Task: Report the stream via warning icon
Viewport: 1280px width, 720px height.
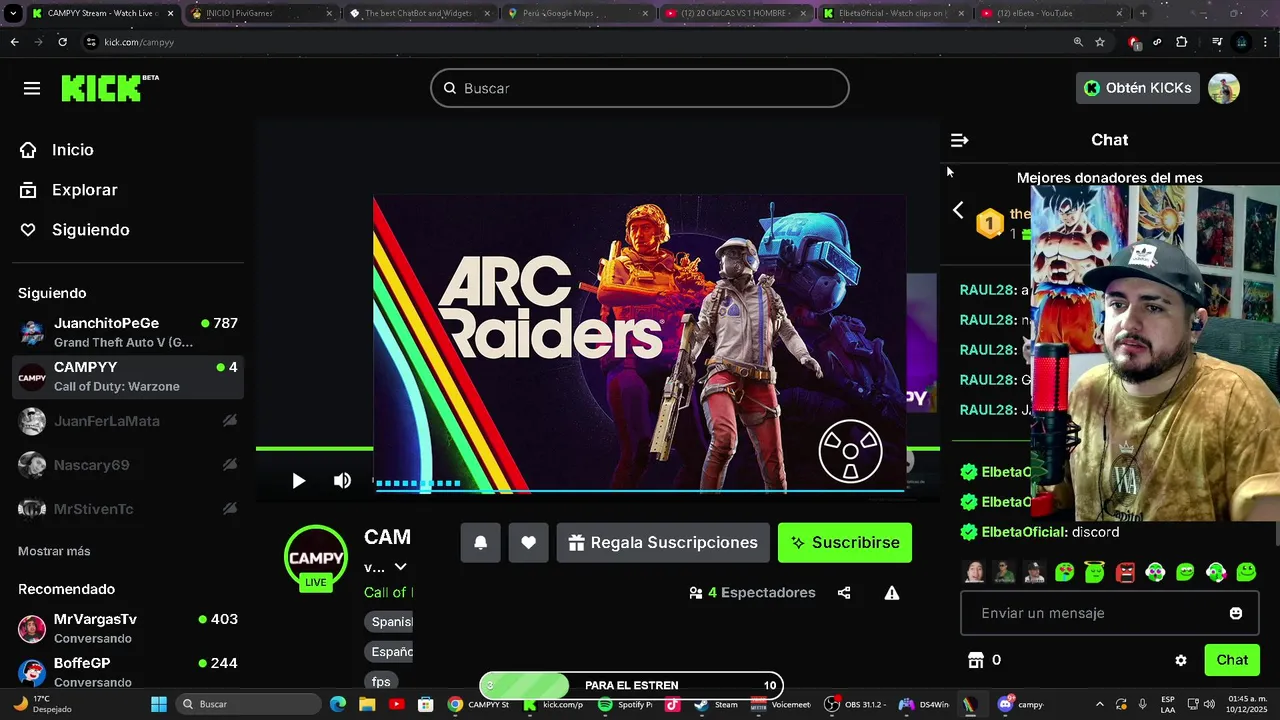Action: (x=892, y=593)
